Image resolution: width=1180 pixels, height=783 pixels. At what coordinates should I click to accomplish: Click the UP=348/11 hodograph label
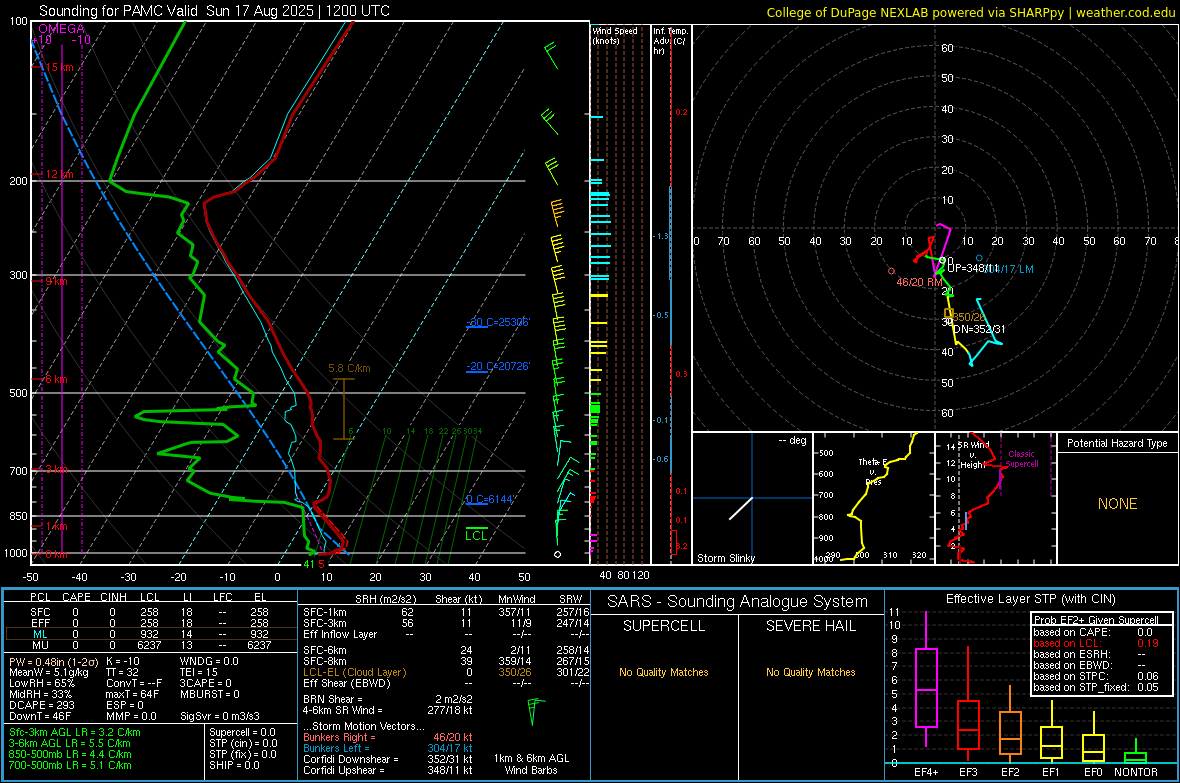coord(972,268)
